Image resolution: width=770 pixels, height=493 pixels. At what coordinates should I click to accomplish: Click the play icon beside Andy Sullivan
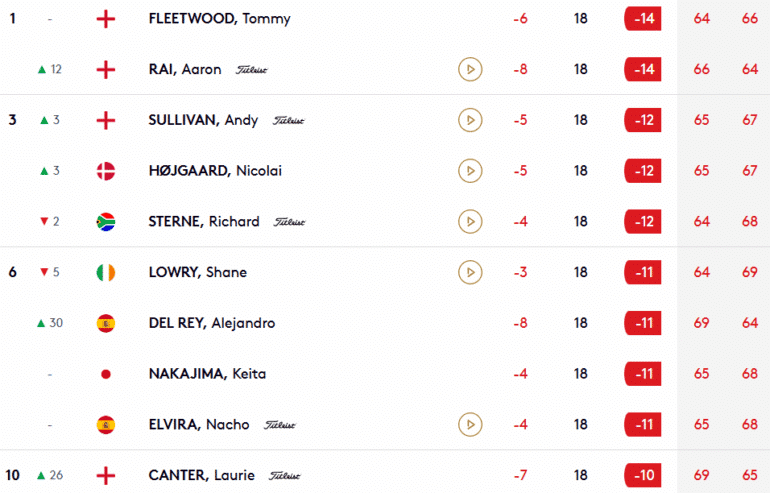[467, 120]
